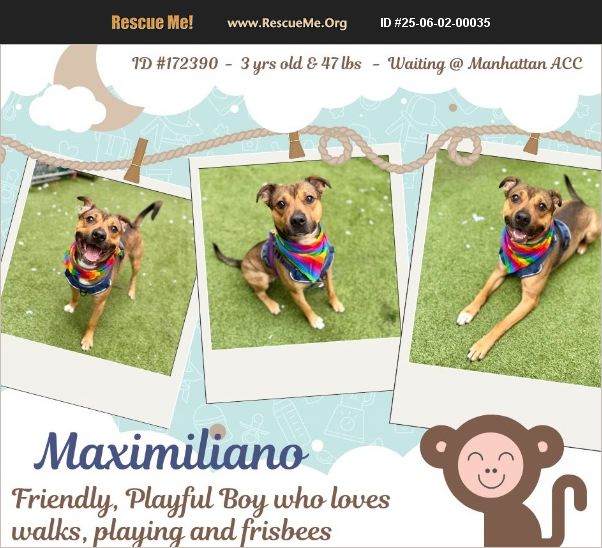Click the ID #172390 shelter text
Image resolution: width=602 pixels, height=548 pixels.
tap(175, 63)
